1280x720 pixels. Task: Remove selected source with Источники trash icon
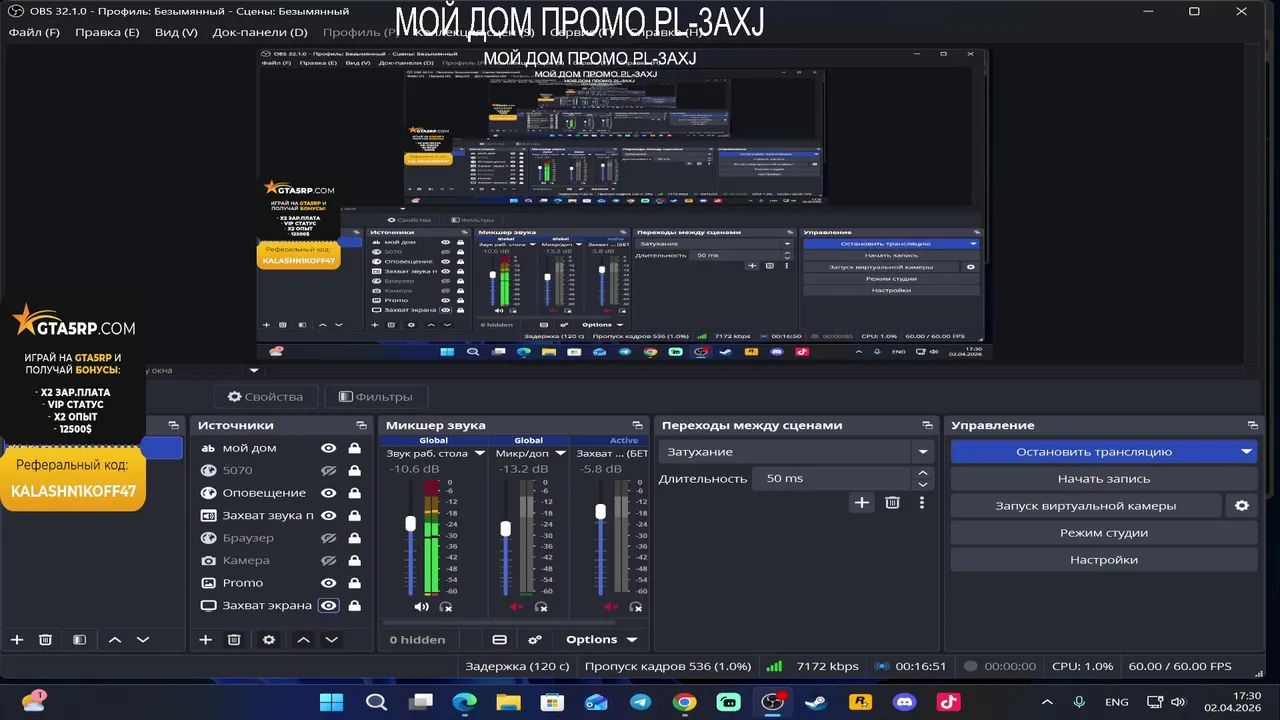click(234, 640)
